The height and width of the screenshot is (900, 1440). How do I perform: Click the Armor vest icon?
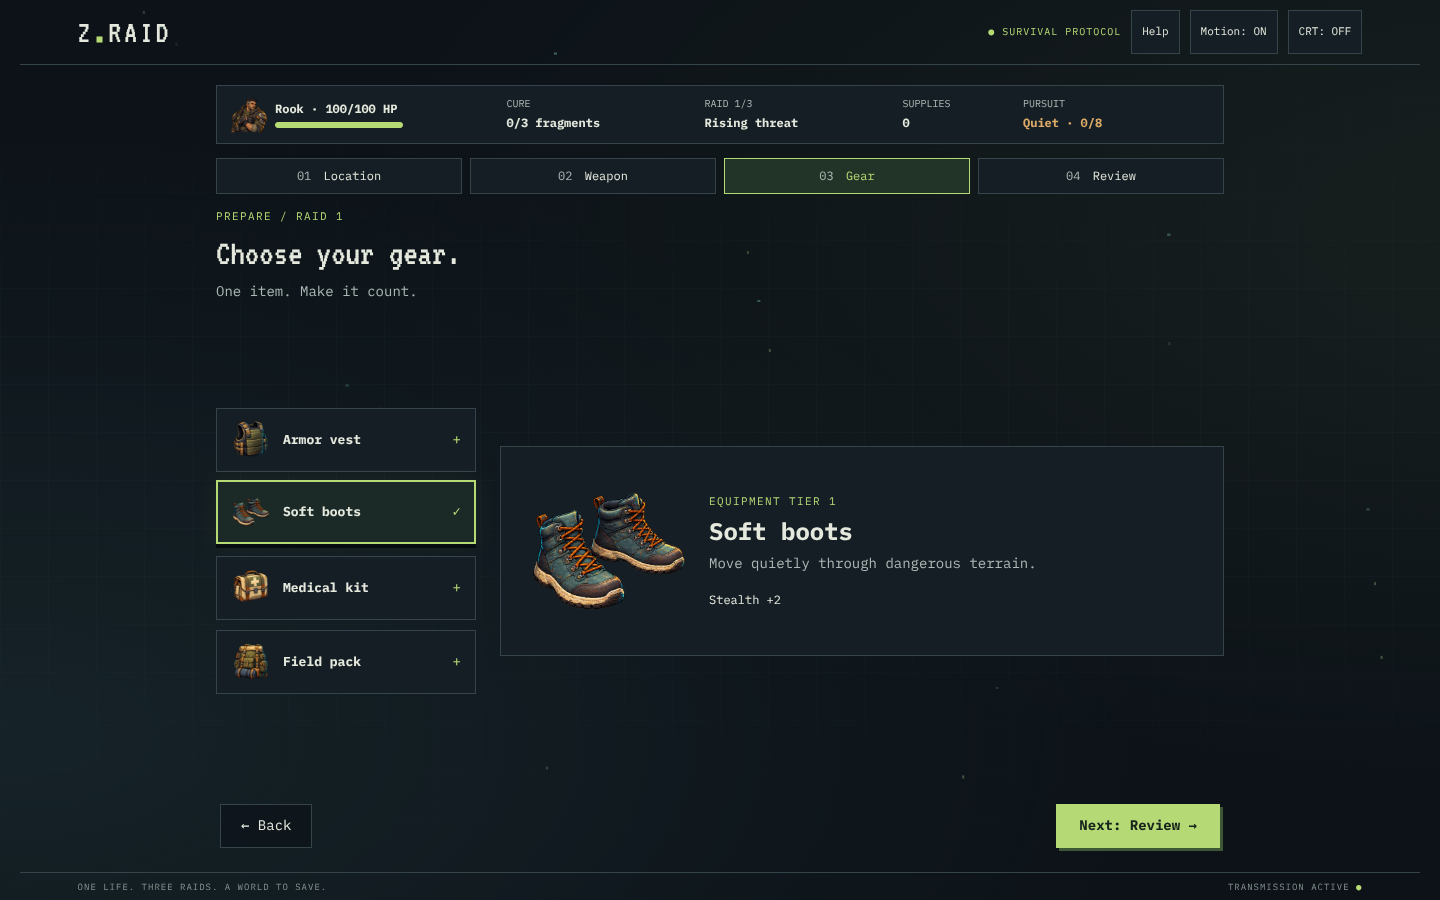click(x=251, y=439)
